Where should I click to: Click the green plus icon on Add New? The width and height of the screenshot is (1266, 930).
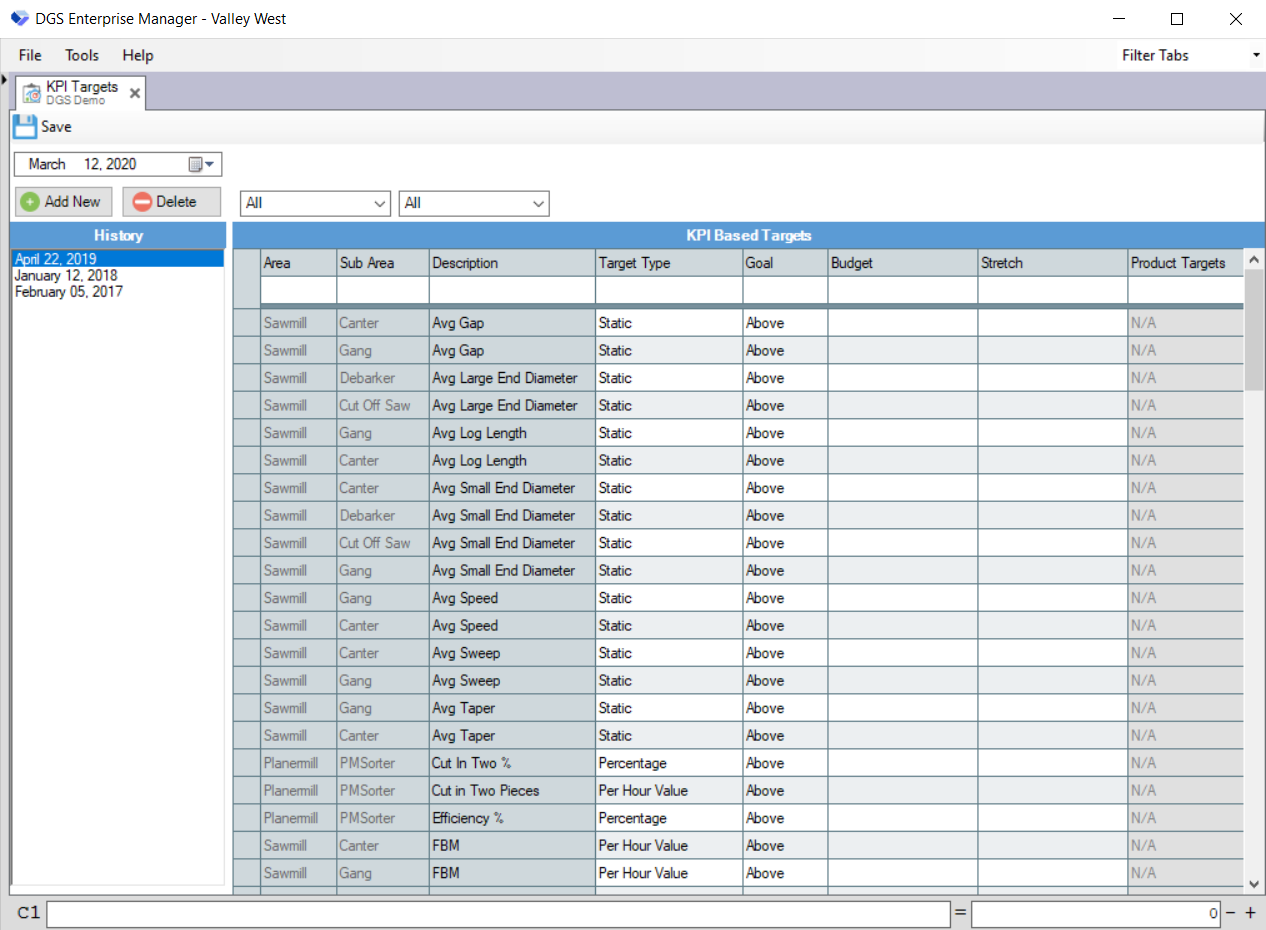tap(31, 201)
